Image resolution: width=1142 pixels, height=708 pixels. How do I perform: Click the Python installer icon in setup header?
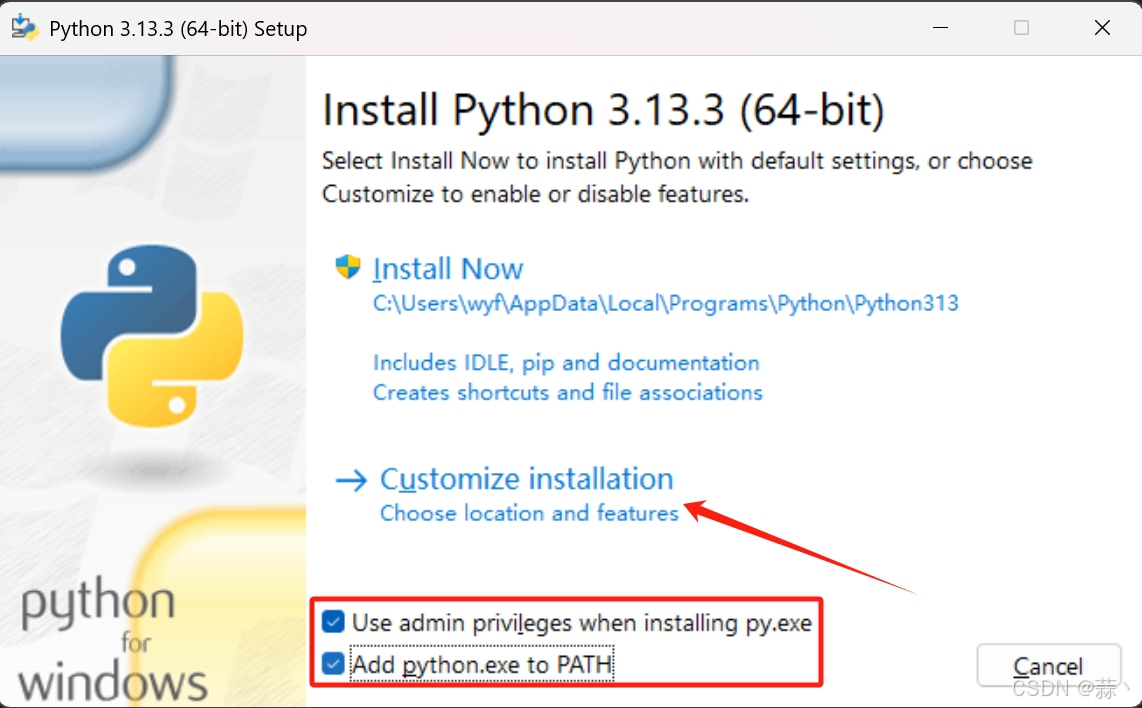point(24,27)
